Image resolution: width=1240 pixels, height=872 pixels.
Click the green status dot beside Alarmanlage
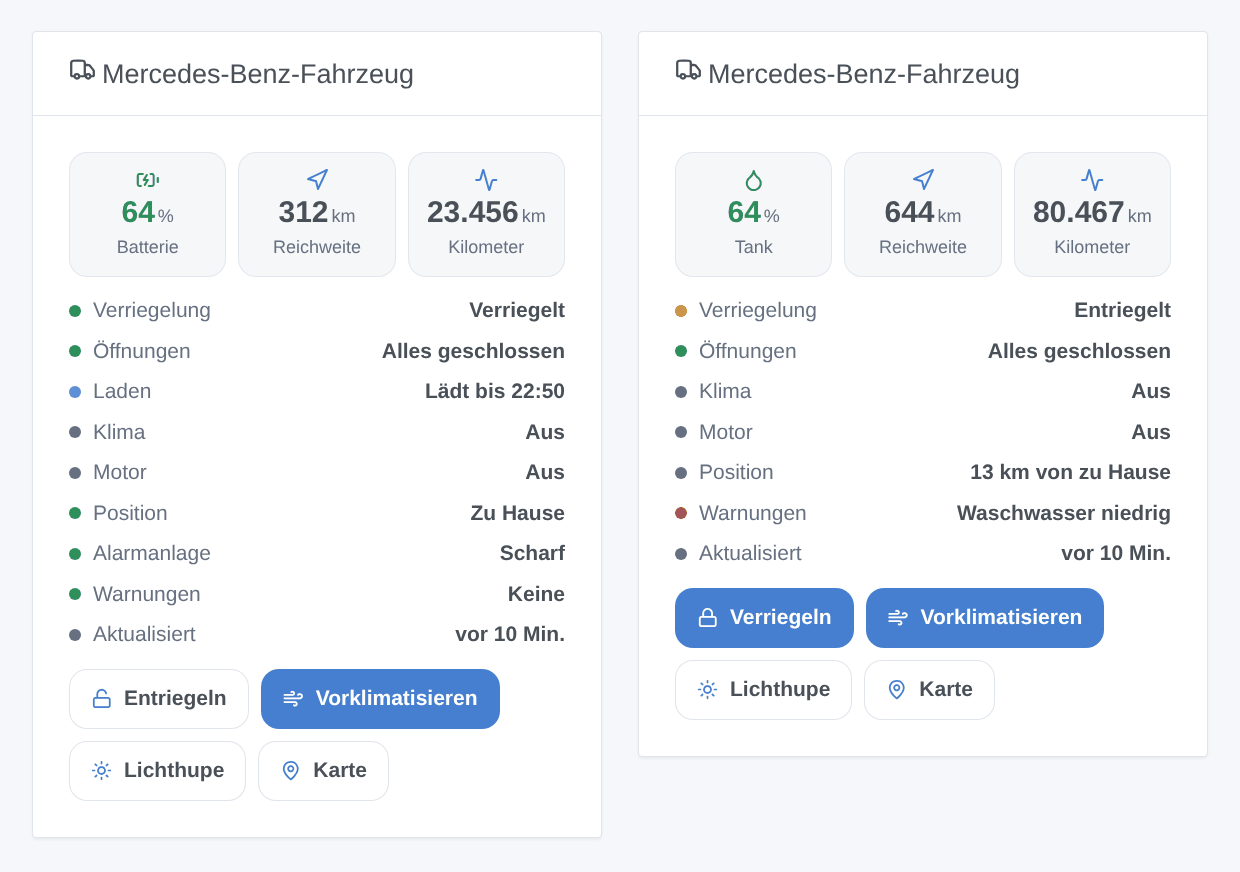(75, 554)
